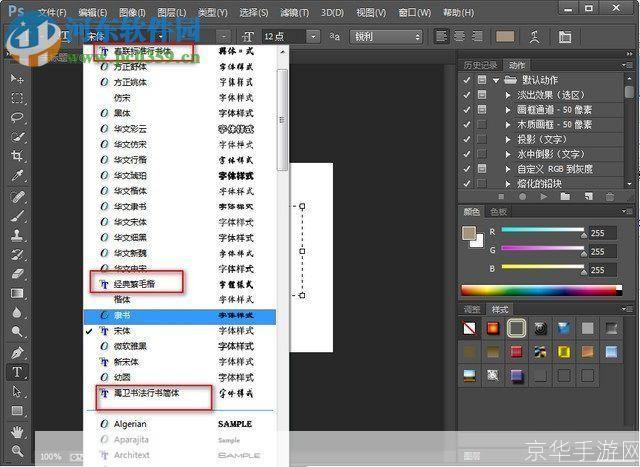Choose the Algerian font from list

click(x=180, y=424)
